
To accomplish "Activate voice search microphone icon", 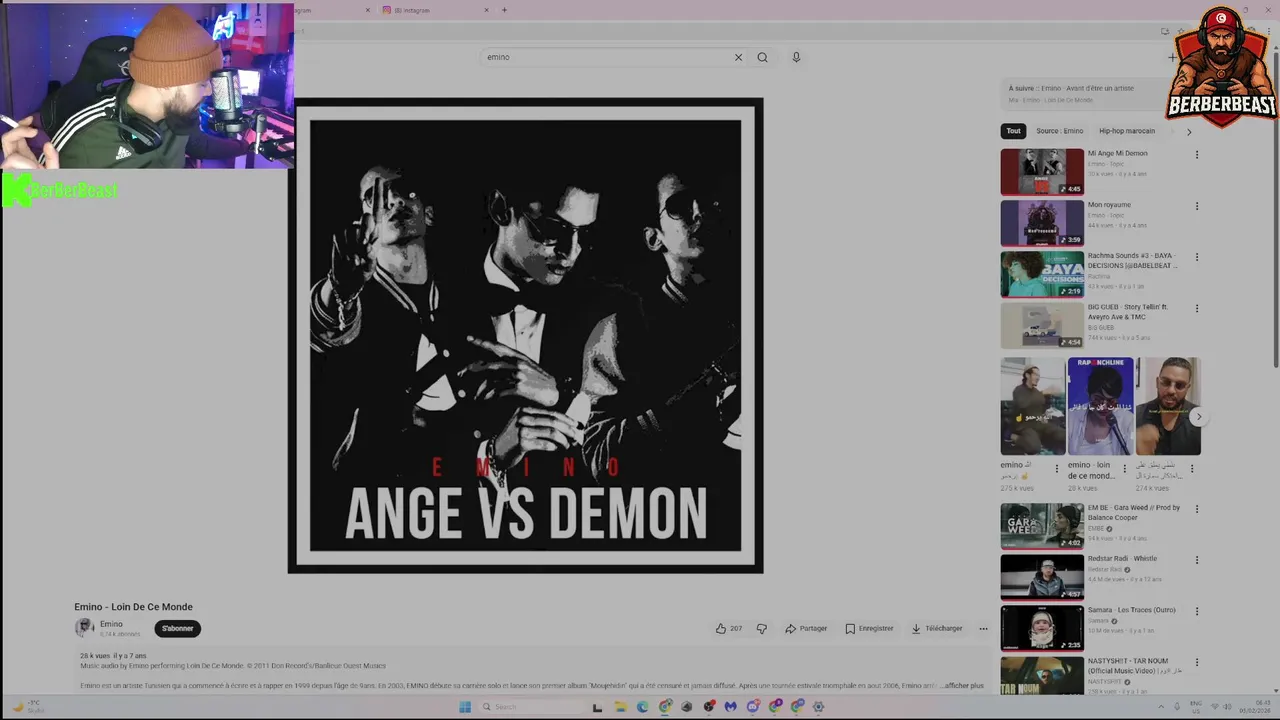I will coord(796,57).
